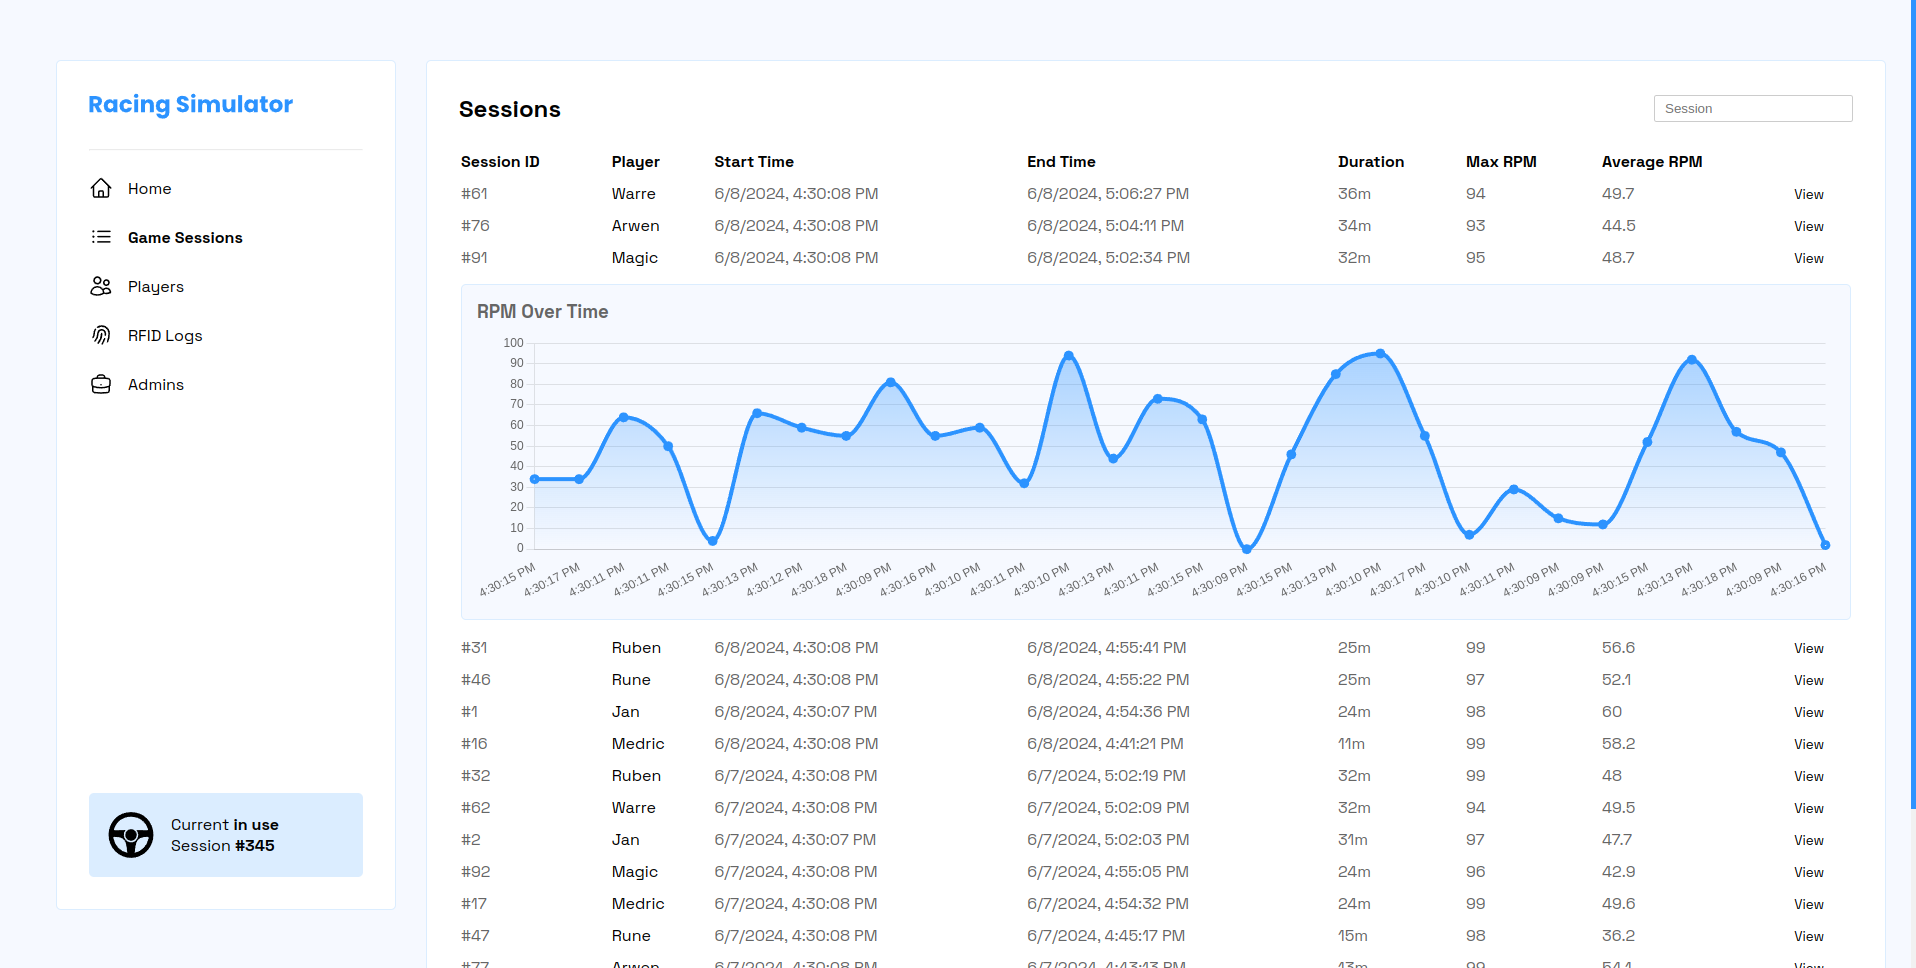
Task: View session #76 by Arwen
Action: coord(1808,226)
